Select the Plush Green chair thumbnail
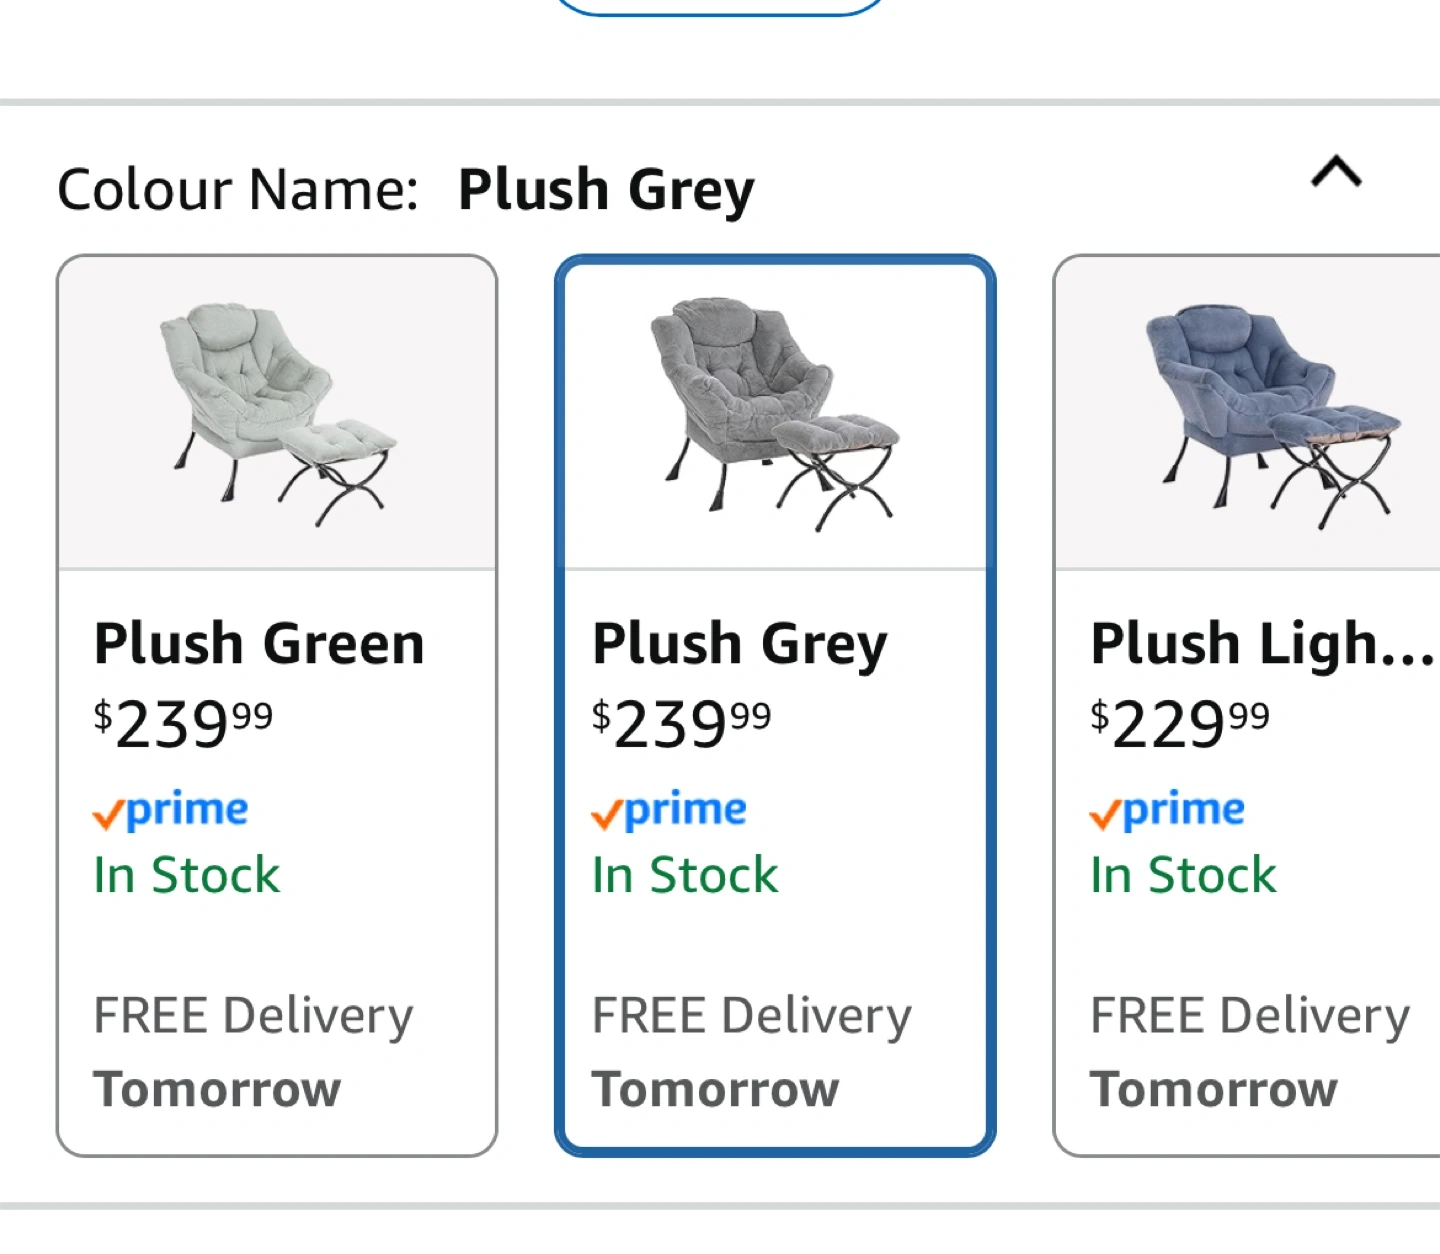The image size is (1440, 1254). pyautogui.click(x=277, y=414)
